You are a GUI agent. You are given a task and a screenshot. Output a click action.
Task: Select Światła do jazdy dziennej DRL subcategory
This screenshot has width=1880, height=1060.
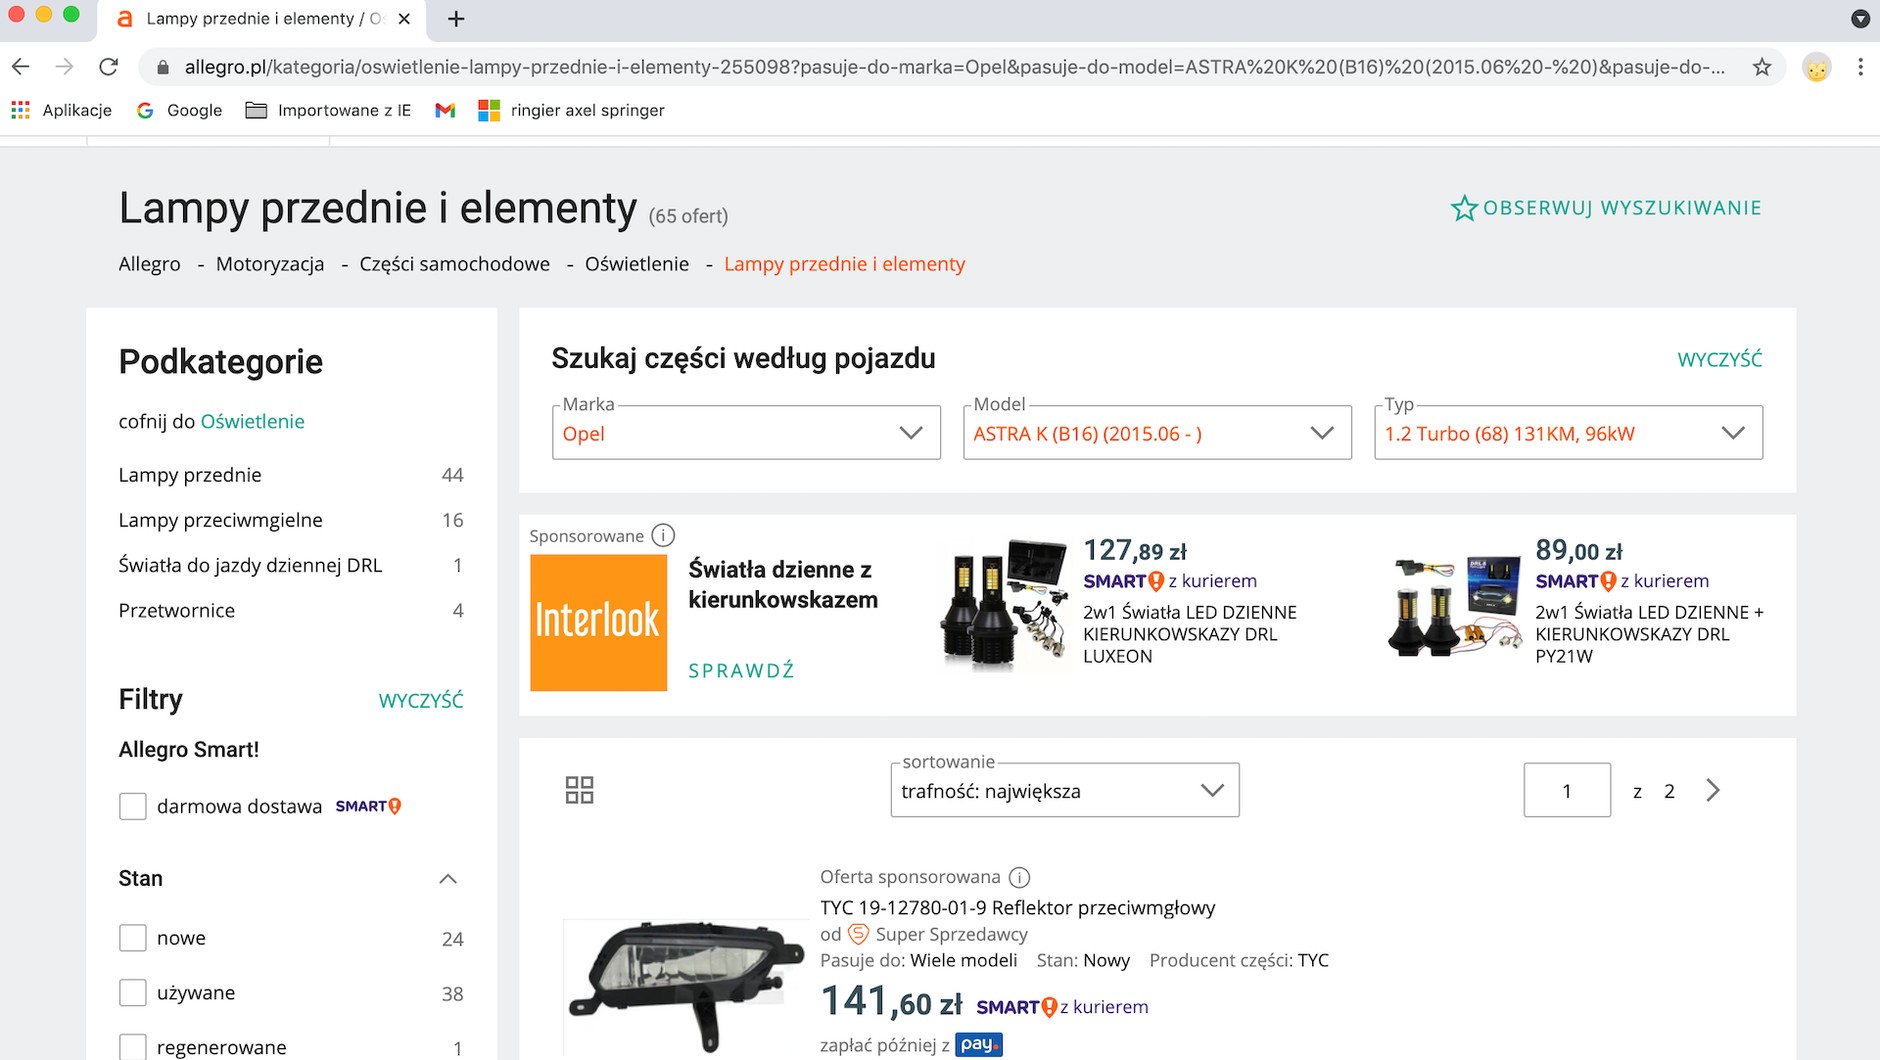click(250, 565)
